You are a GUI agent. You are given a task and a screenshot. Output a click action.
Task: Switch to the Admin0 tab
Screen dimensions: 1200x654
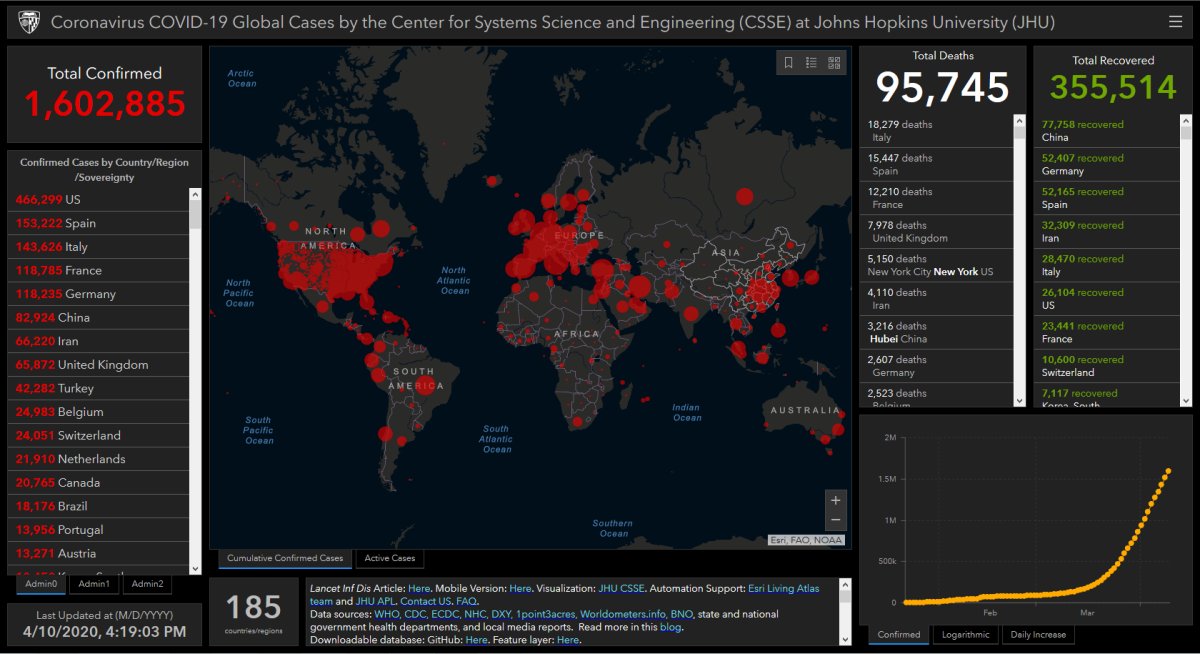coord(42,584)
